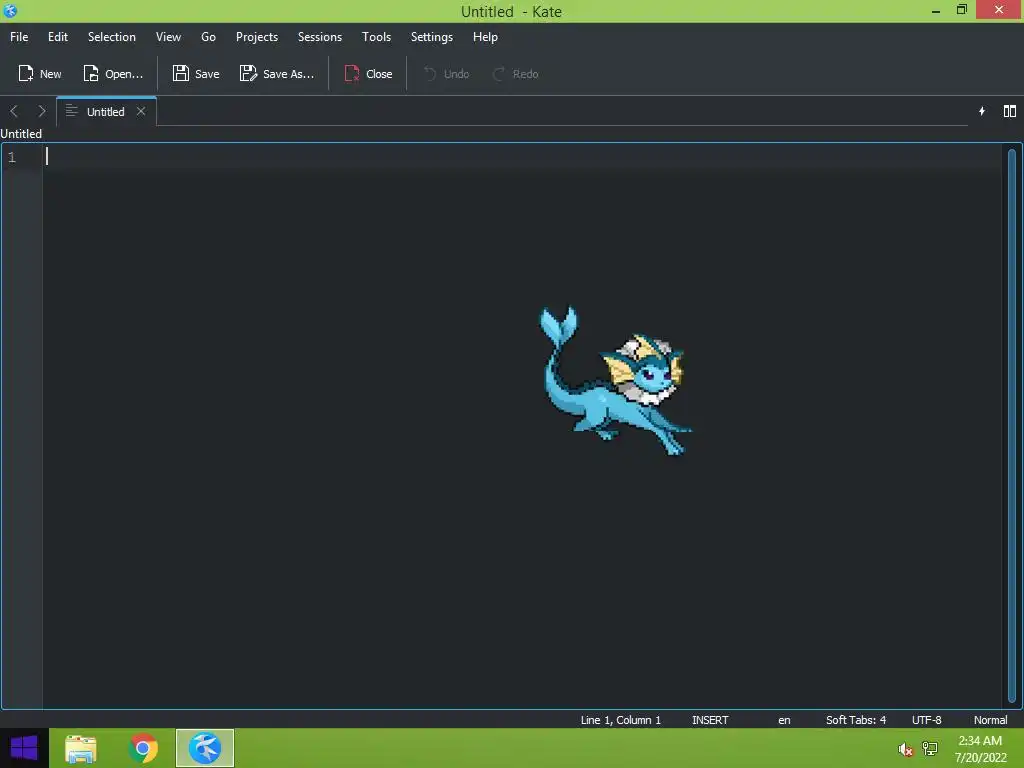Image resolution: width=1024 pixels, height=768 pixels.
Task: Open the Tools menu
Action: tap(376, 37)
